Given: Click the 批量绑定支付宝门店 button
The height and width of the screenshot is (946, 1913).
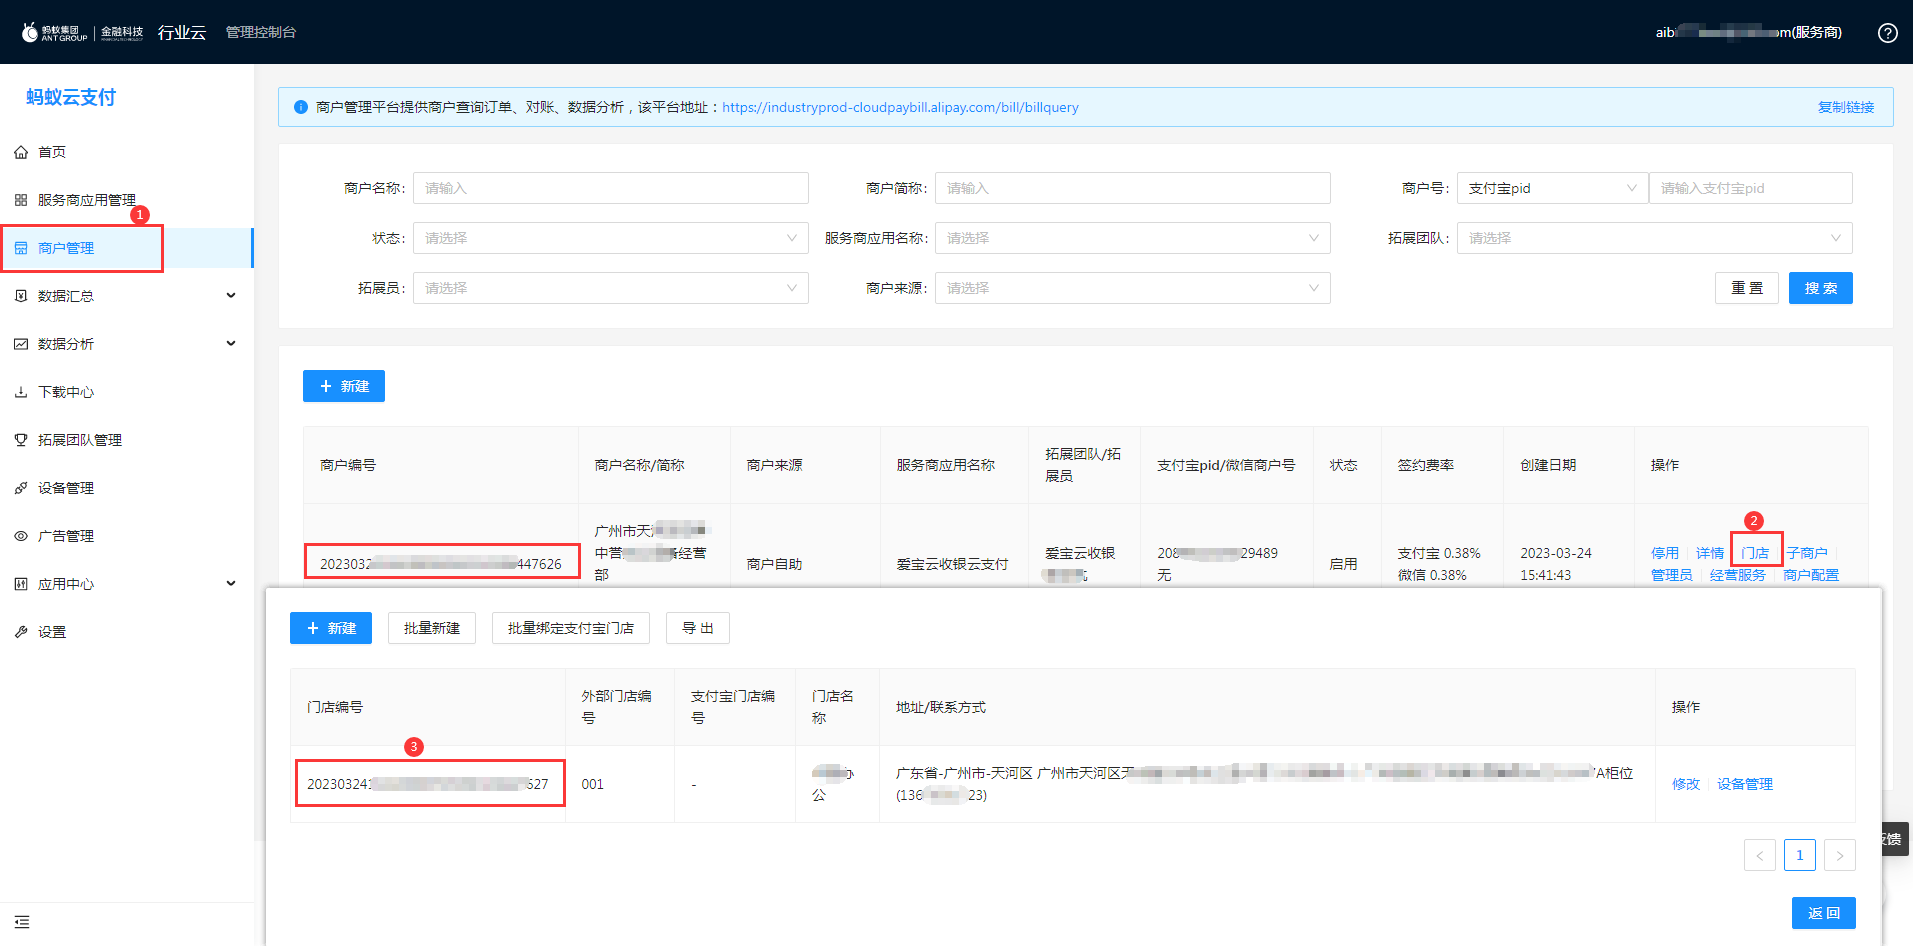Looking at the screenshot, I should pos(571,628).
